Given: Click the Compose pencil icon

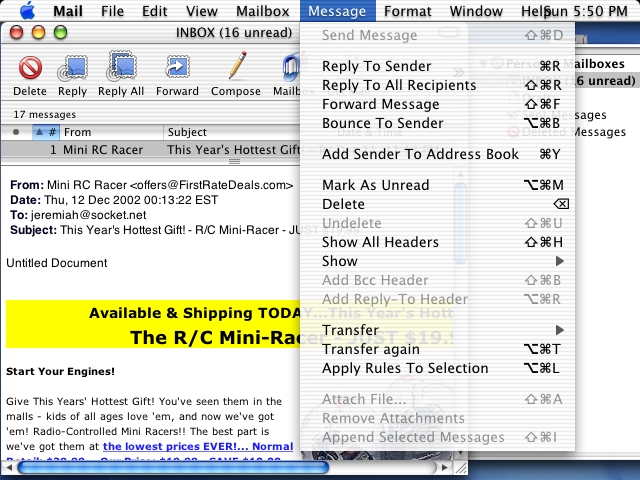Looking at the screenshot, I should coord(236,69).
